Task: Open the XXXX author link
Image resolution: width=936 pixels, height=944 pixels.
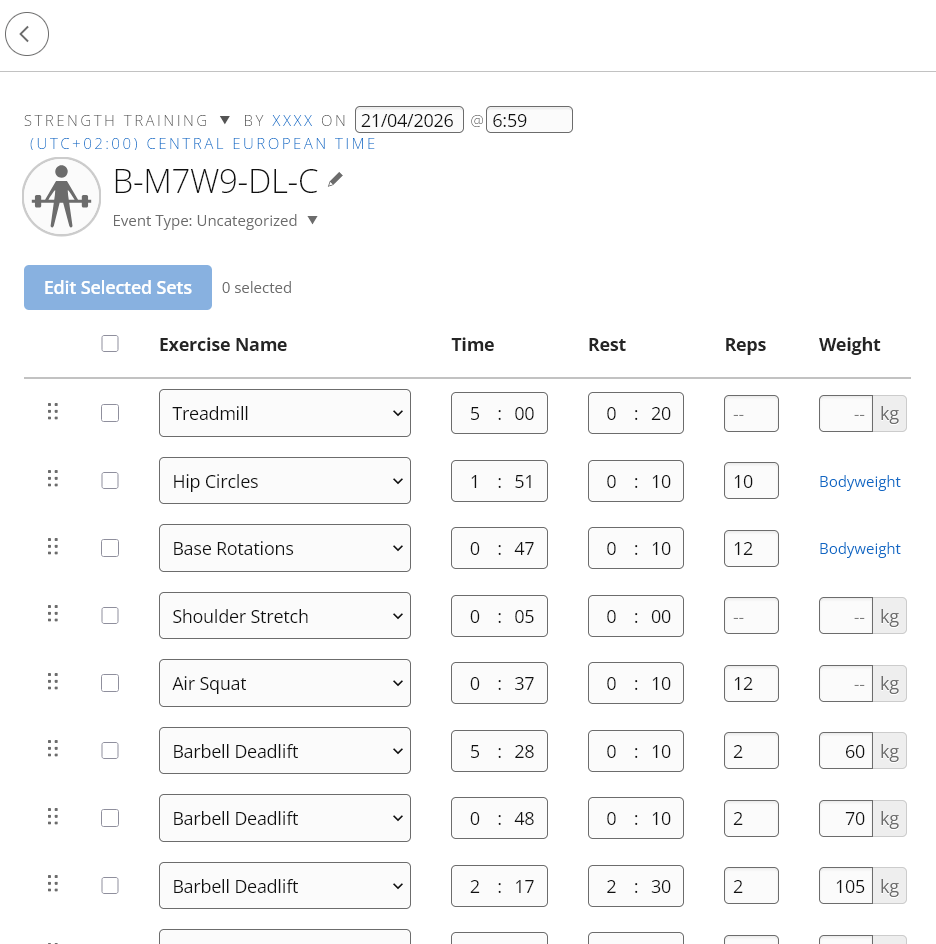Action: (293, 120)
